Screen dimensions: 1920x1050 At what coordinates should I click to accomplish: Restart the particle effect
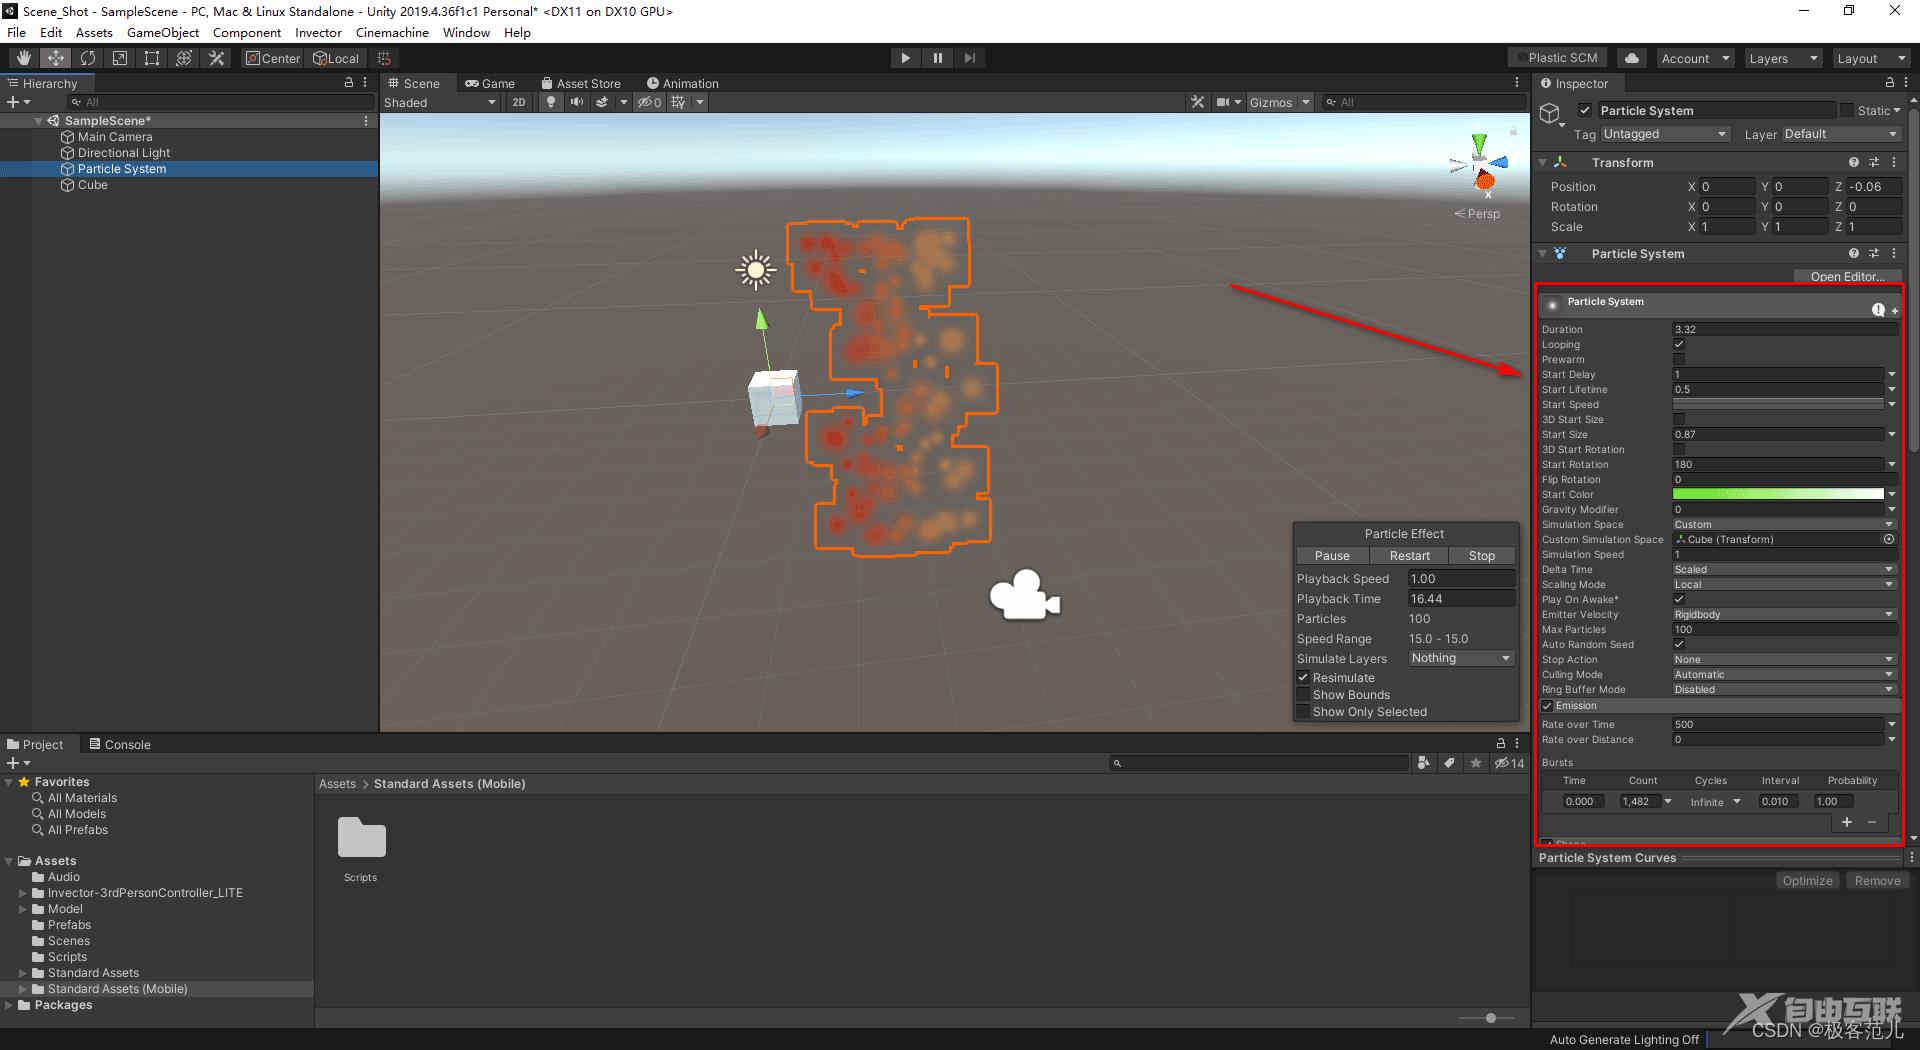click(x=1409, y=555)
